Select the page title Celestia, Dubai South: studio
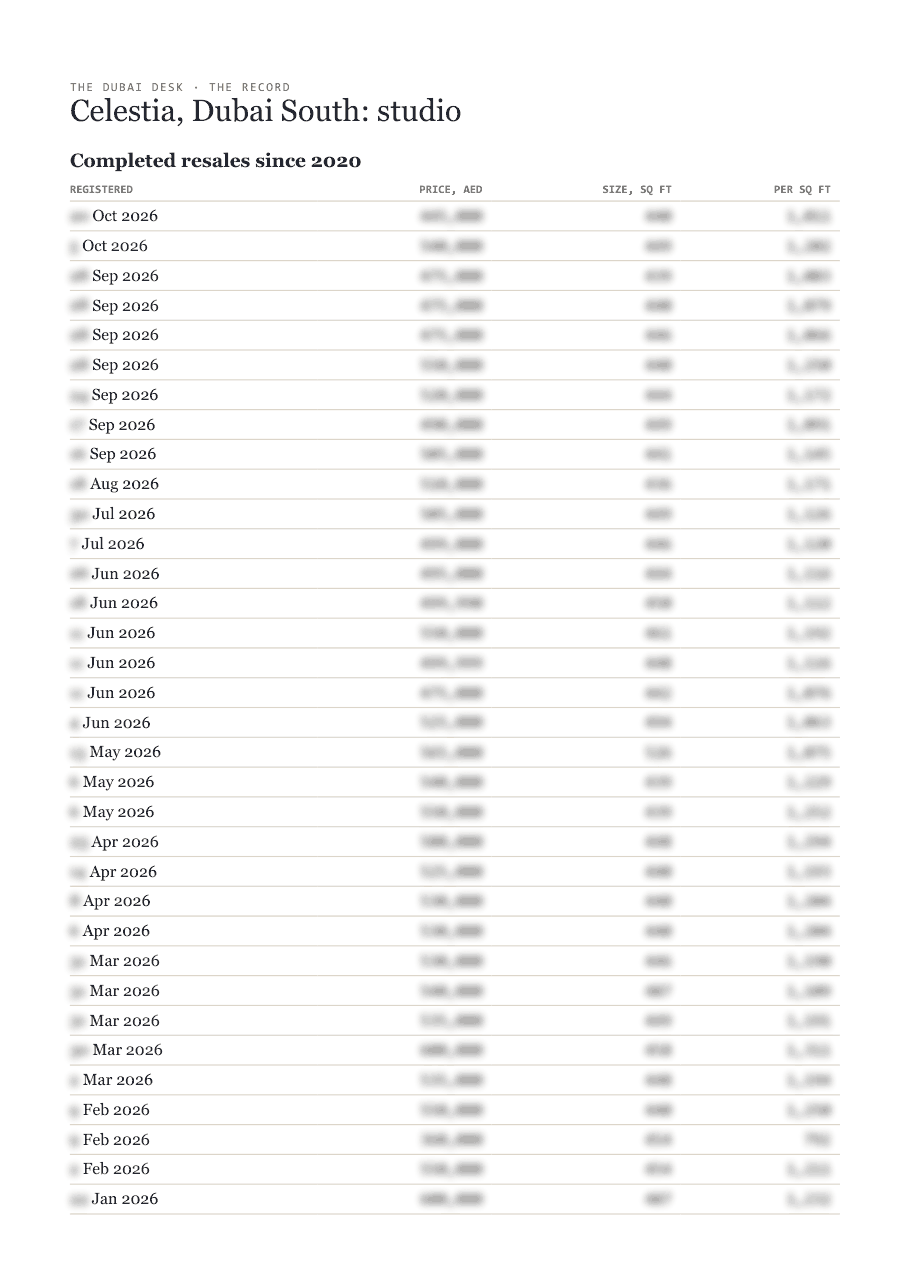Viewport: 911px width, 1288px height. tap(265, 111)
